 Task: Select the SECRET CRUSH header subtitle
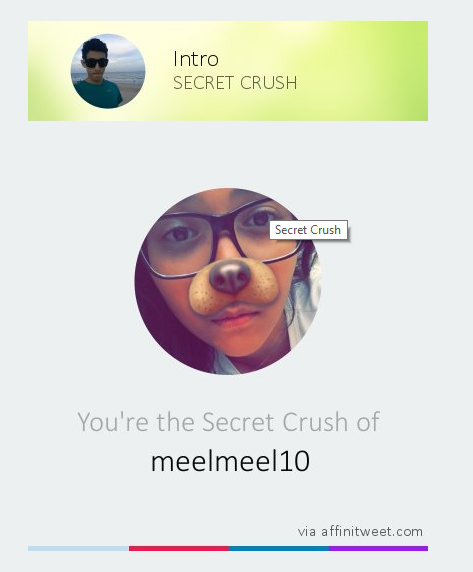coord(235,83)
